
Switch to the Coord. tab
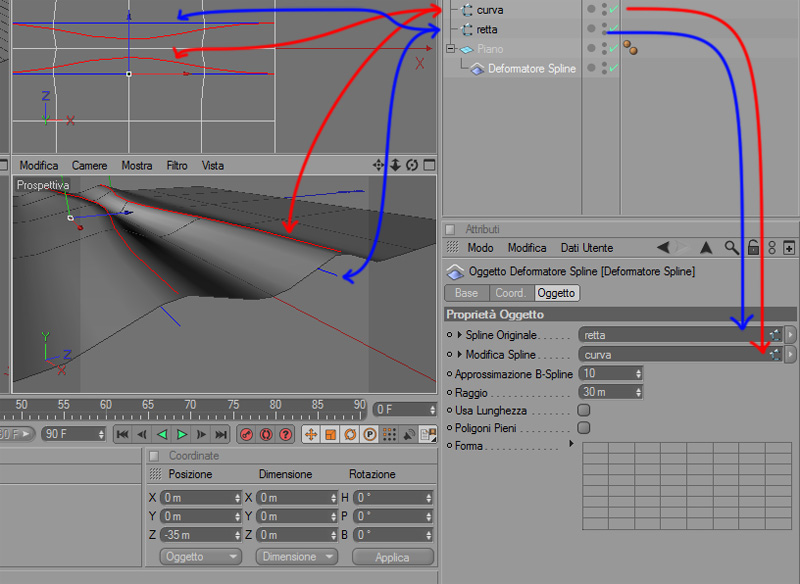point(511,293)
